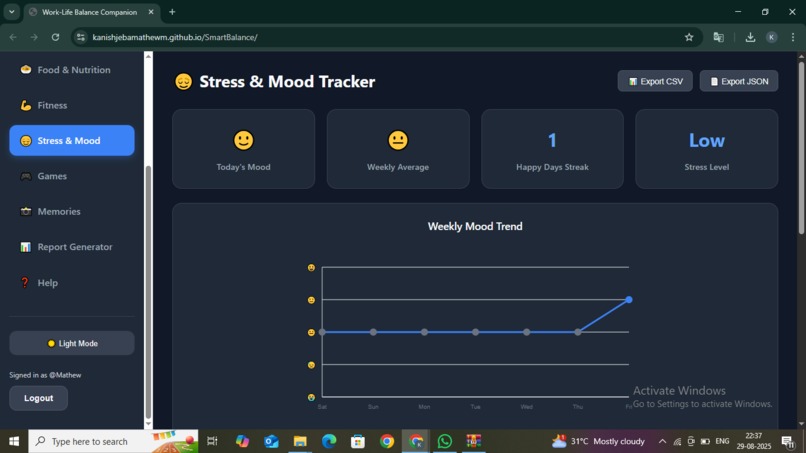Click the Games controller icon
This screenshot has height=453, width=806.
[x=26, y=176]
